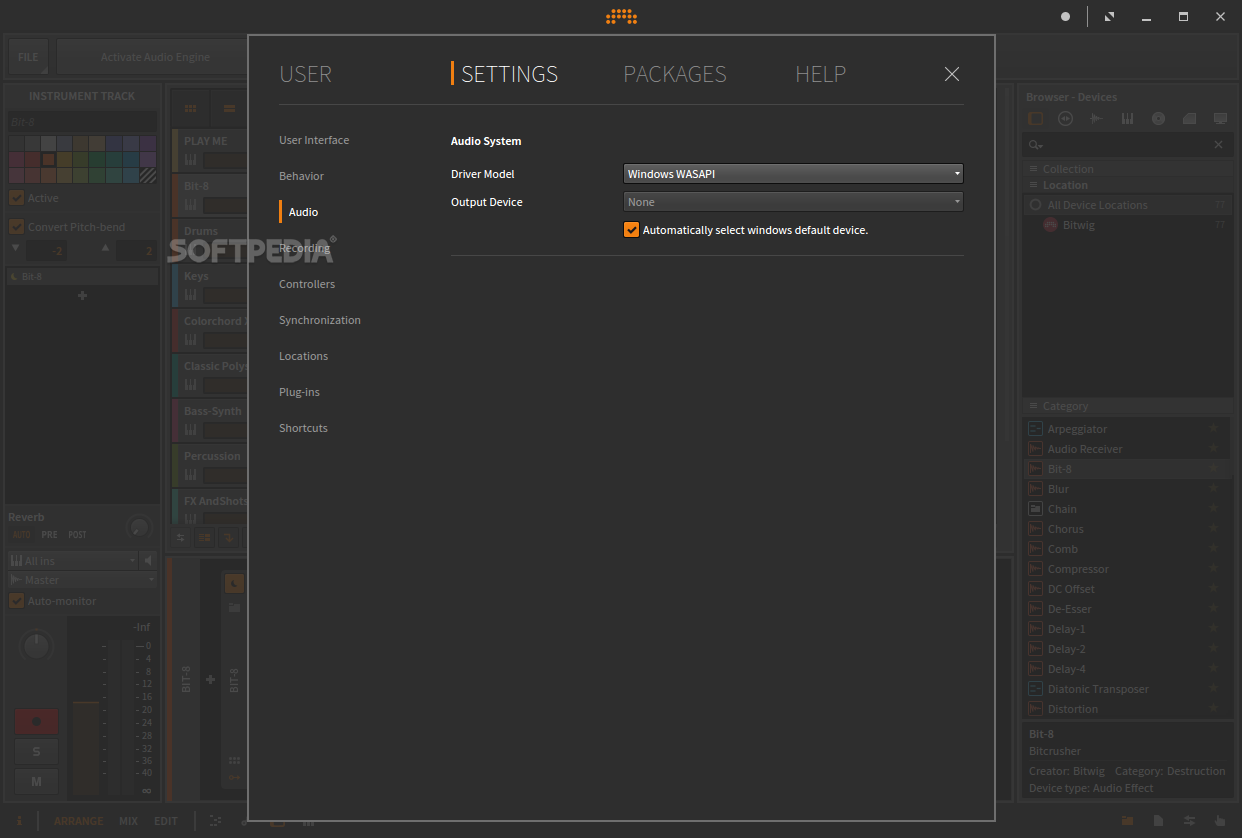1242x838 pixels.
Task: Open Shortcuts settings page
Action: [x=303, y=428]
